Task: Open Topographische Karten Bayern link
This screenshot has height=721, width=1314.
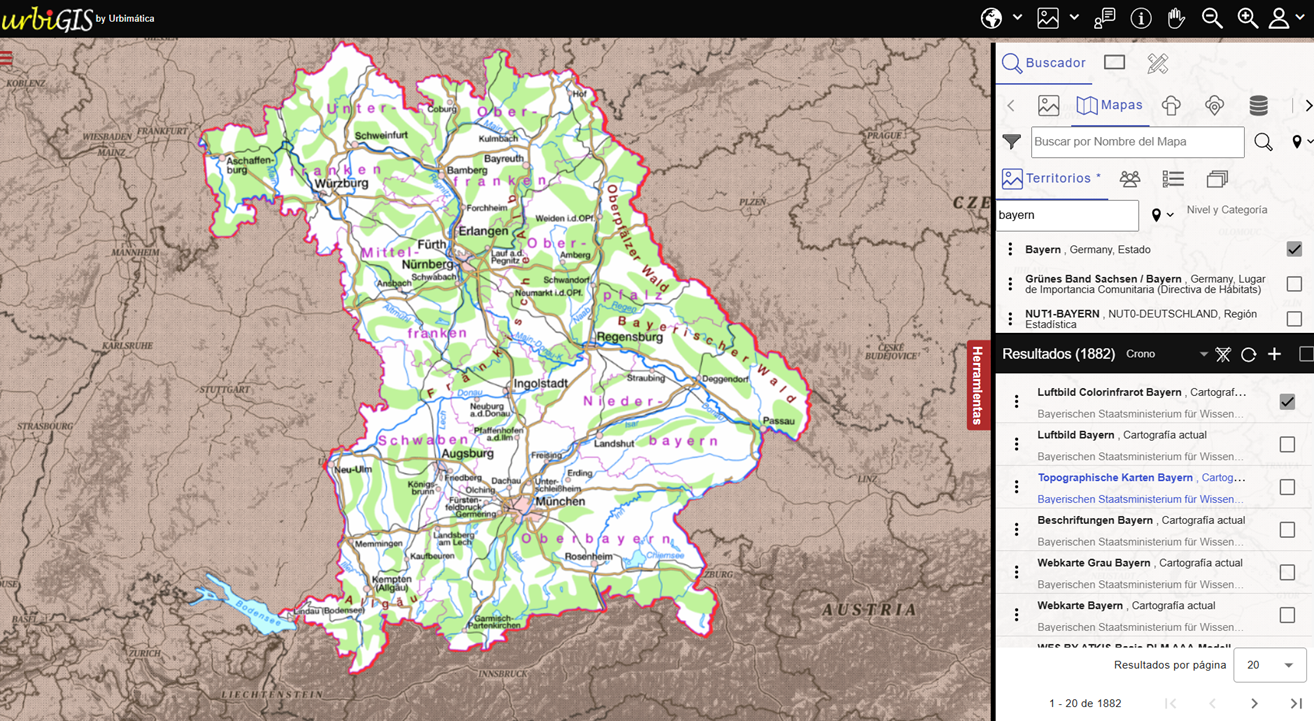Action: pyautogui.click(x=1115, y=478)
